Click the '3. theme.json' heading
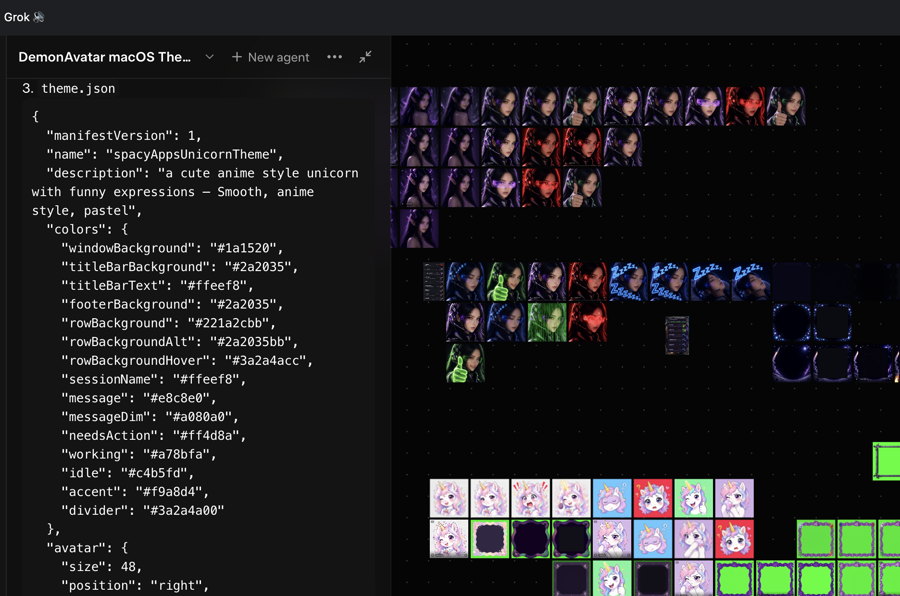Screen dimensions: 900x596 click(68, 88)
